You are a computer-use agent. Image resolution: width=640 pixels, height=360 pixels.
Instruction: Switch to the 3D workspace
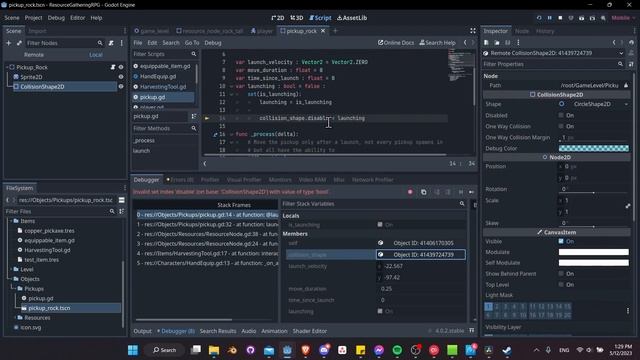click(x=297, y=18)
